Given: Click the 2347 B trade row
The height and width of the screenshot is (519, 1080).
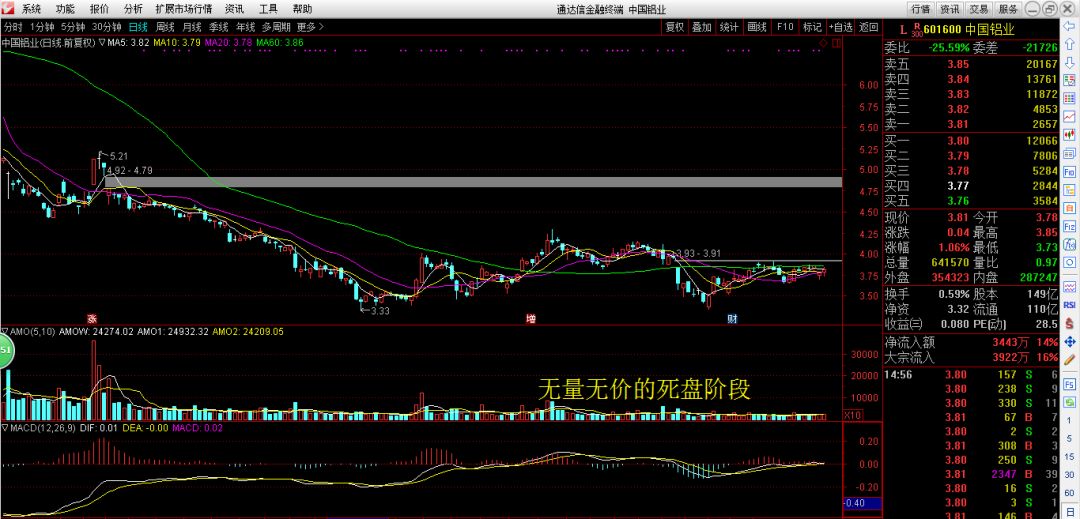Looking at the screenshot, I should (971, 474).
